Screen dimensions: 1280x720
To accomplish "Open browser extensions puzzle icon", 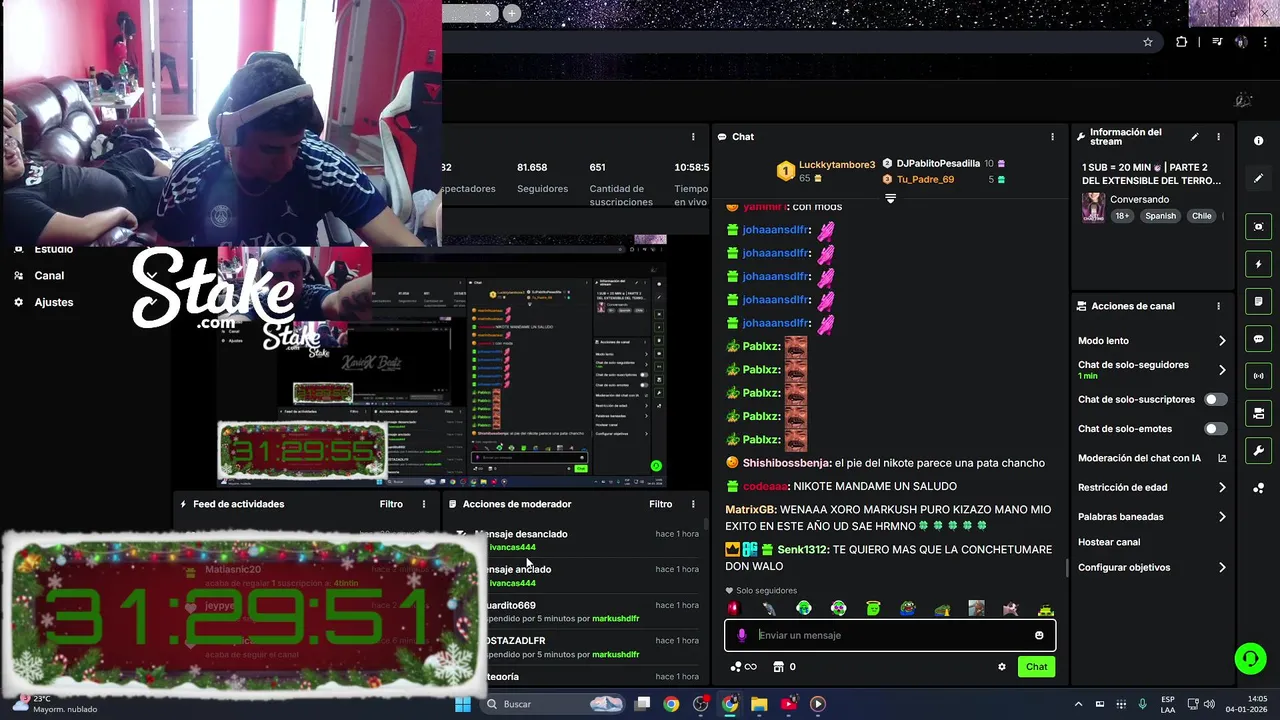I will [x=1182, y=42].
